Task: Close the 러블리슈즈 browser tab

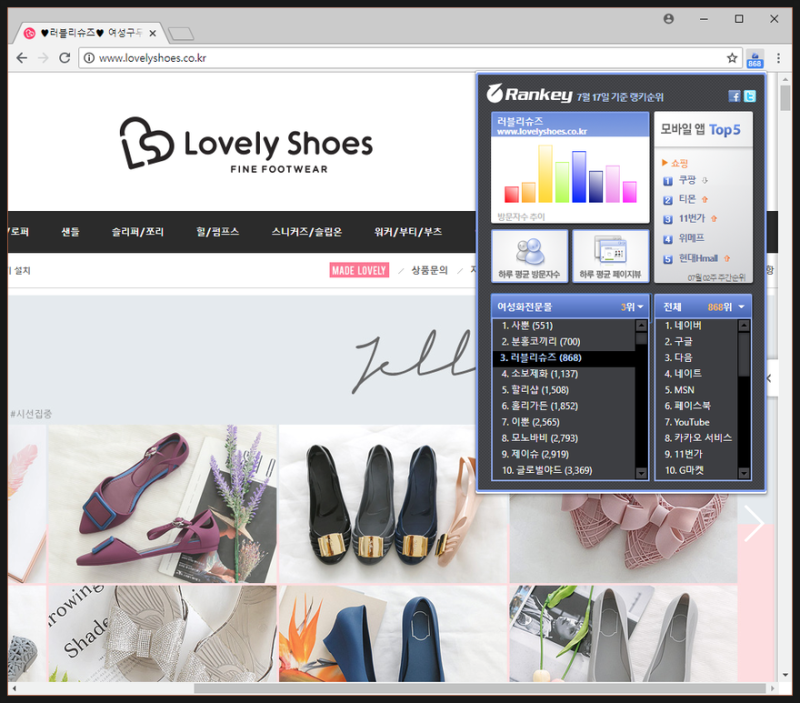Action: pos(153,33)
